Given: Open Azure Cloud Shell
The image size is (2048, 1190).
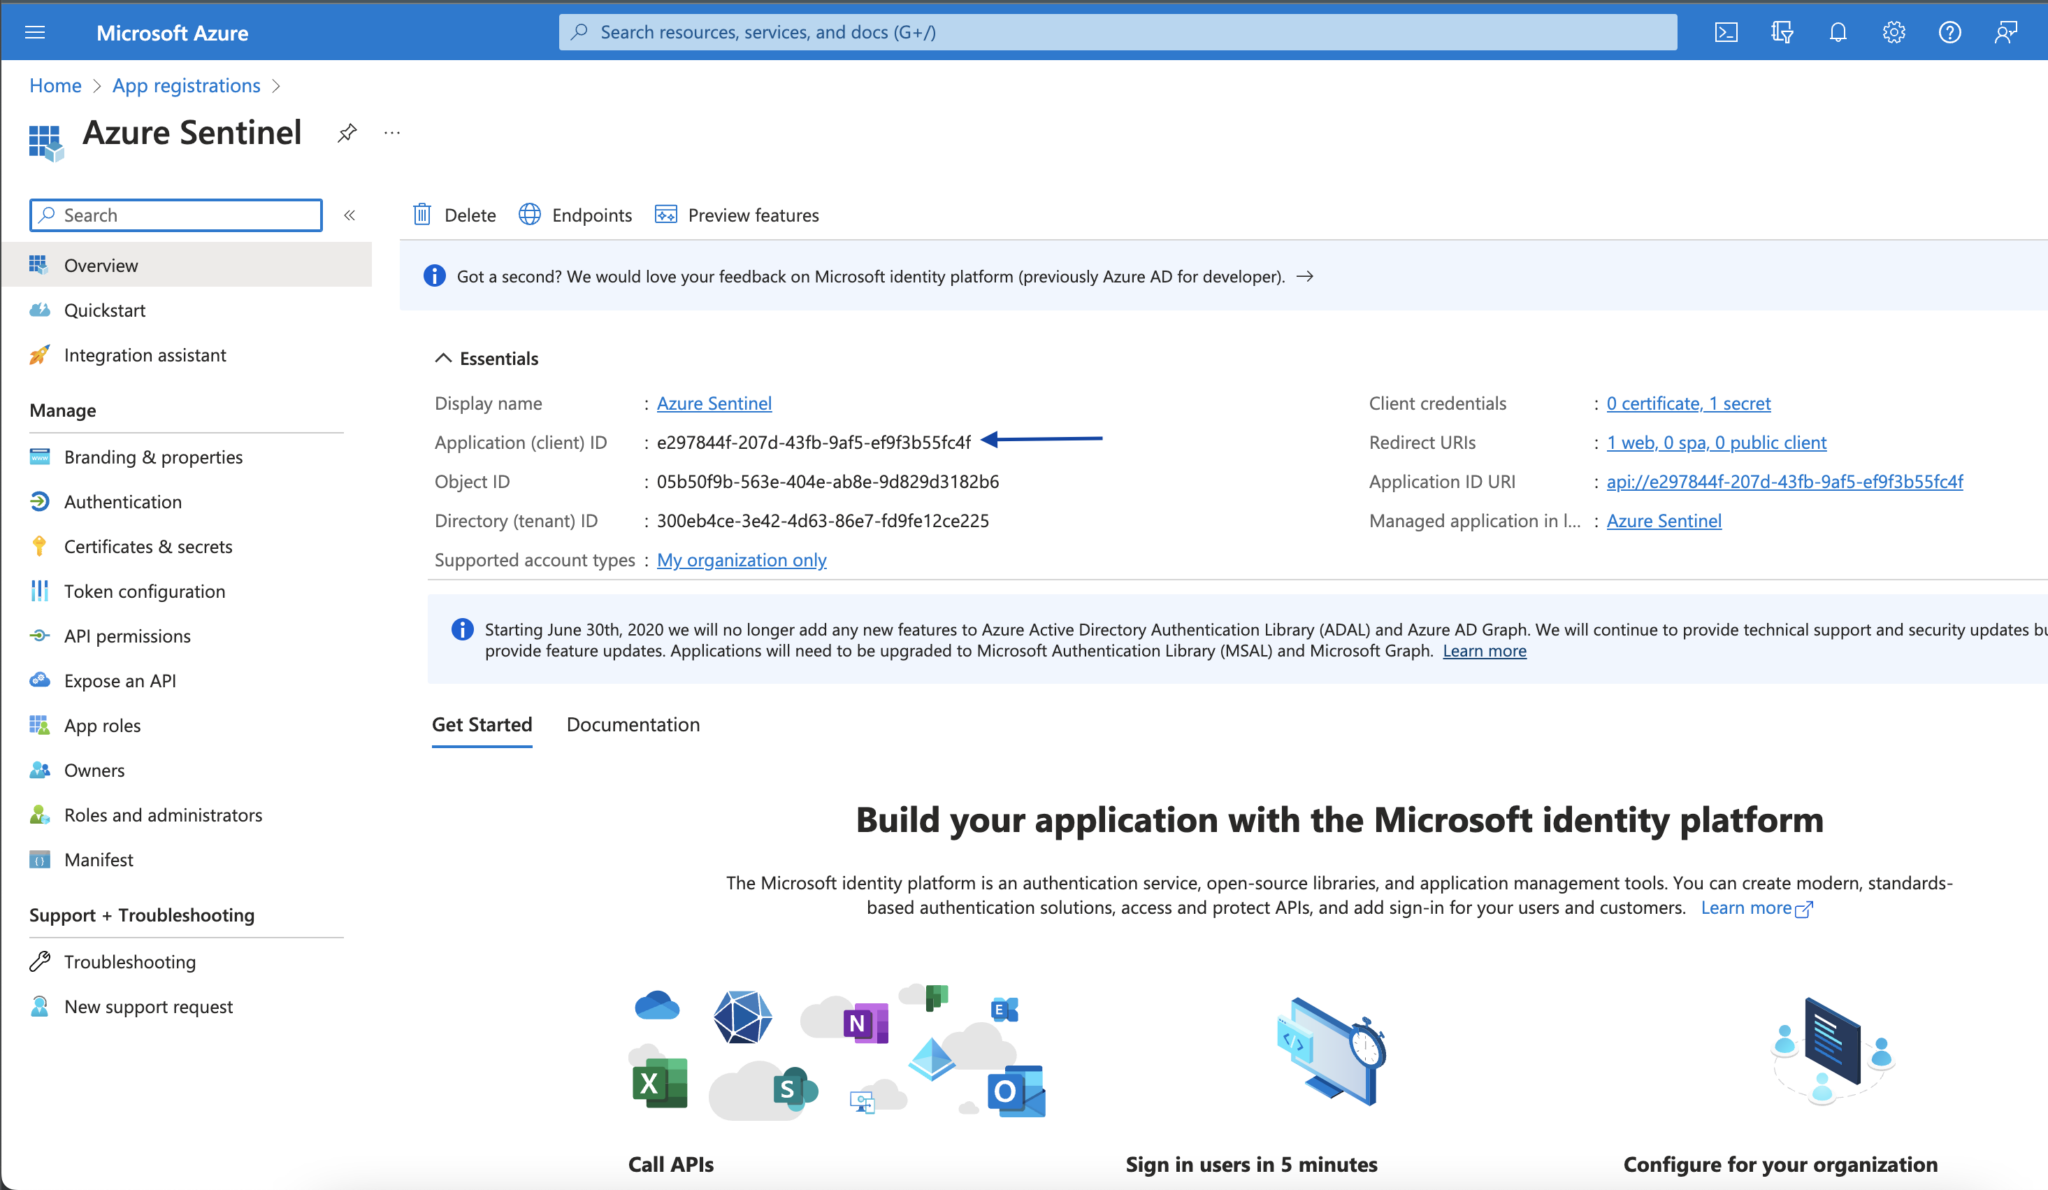Looking at the screenshot, I should [x=1725, y=31].
